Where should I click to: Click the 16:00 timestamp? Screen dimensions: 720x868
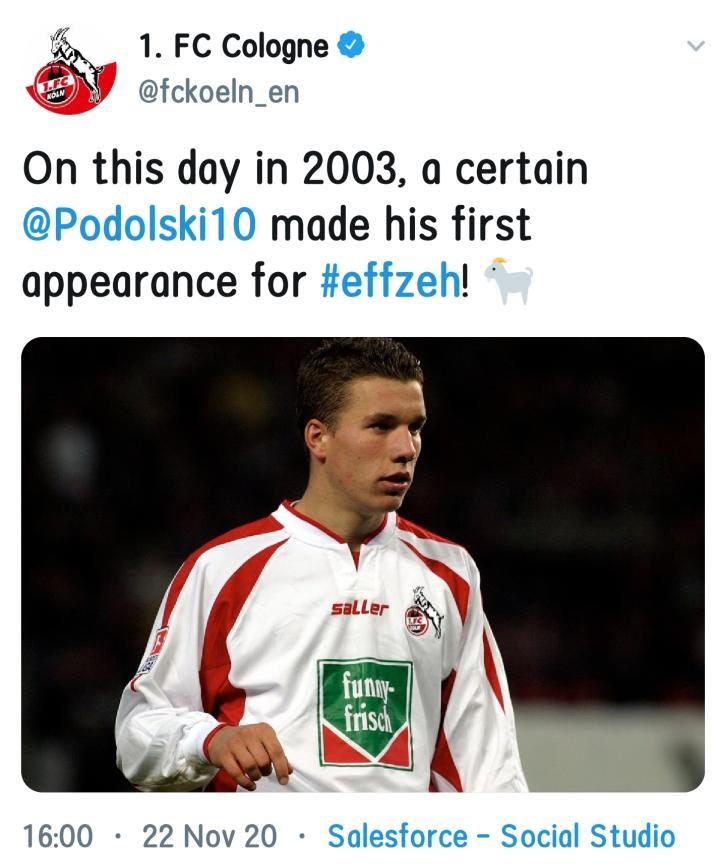tap(58, 836)
